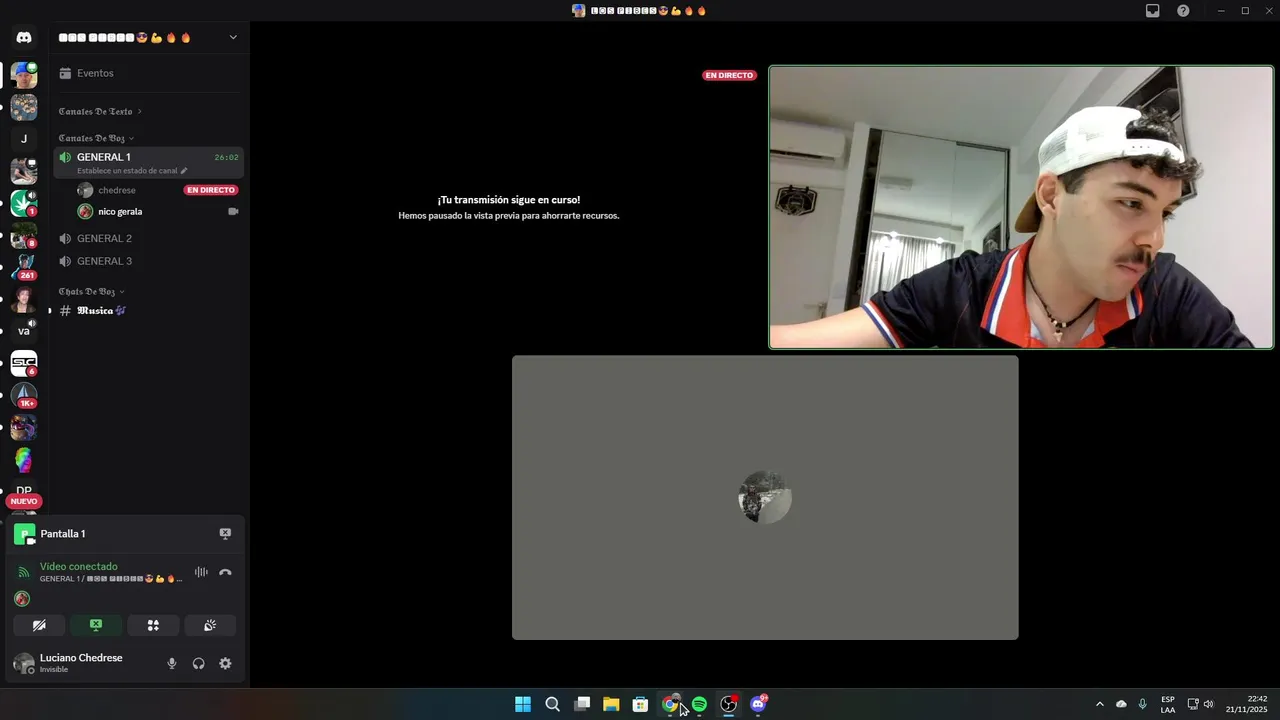This screenshot has height=720, width=1280.
Task: Open the green leaf server icon
Action: (24, 203)
